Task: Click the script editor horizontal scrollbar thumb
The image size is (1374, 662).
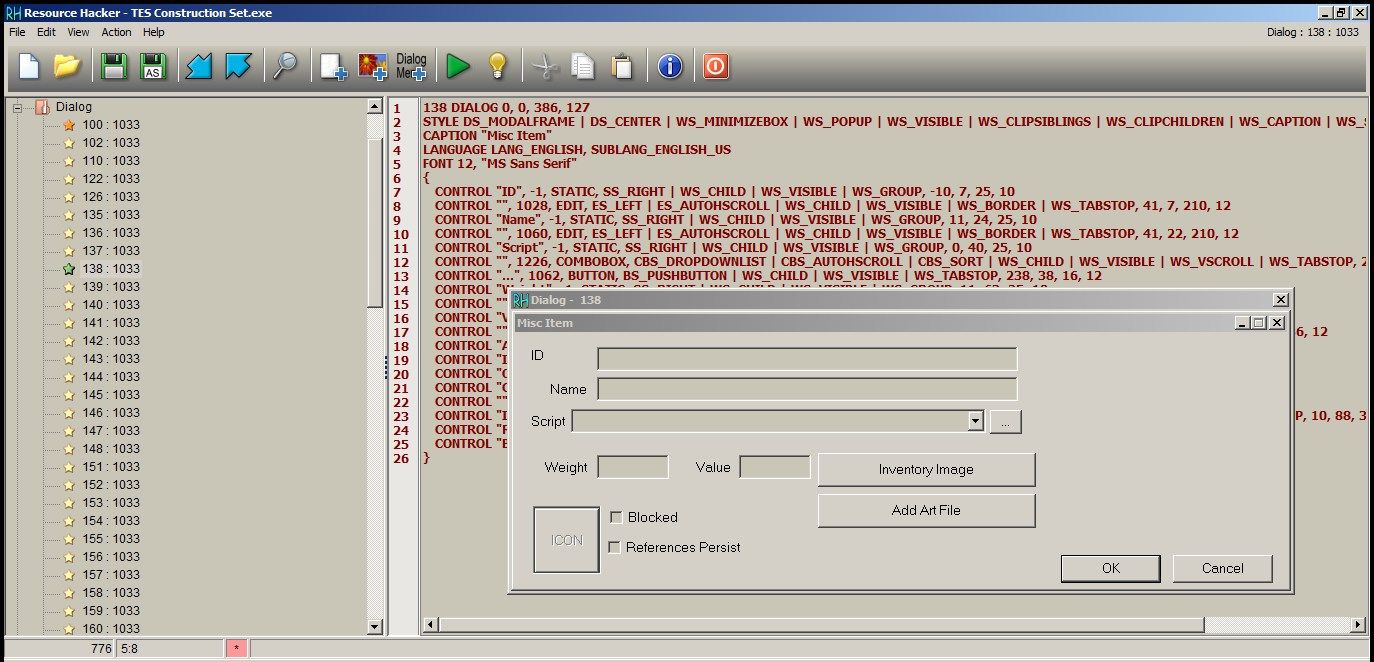Action: point(820,625)
